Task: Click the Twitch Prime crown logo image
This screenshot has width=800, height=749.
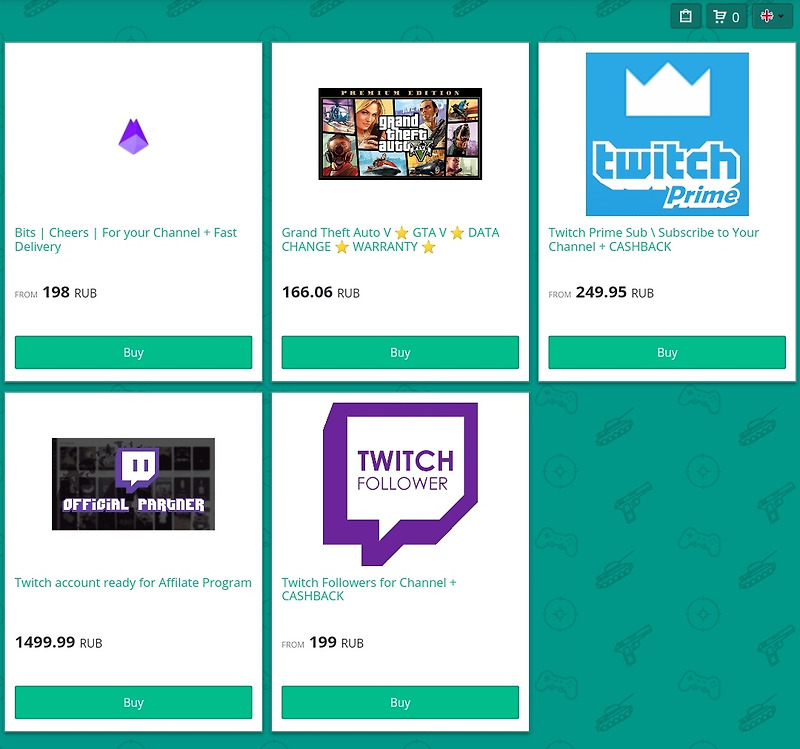Action: 667,134
